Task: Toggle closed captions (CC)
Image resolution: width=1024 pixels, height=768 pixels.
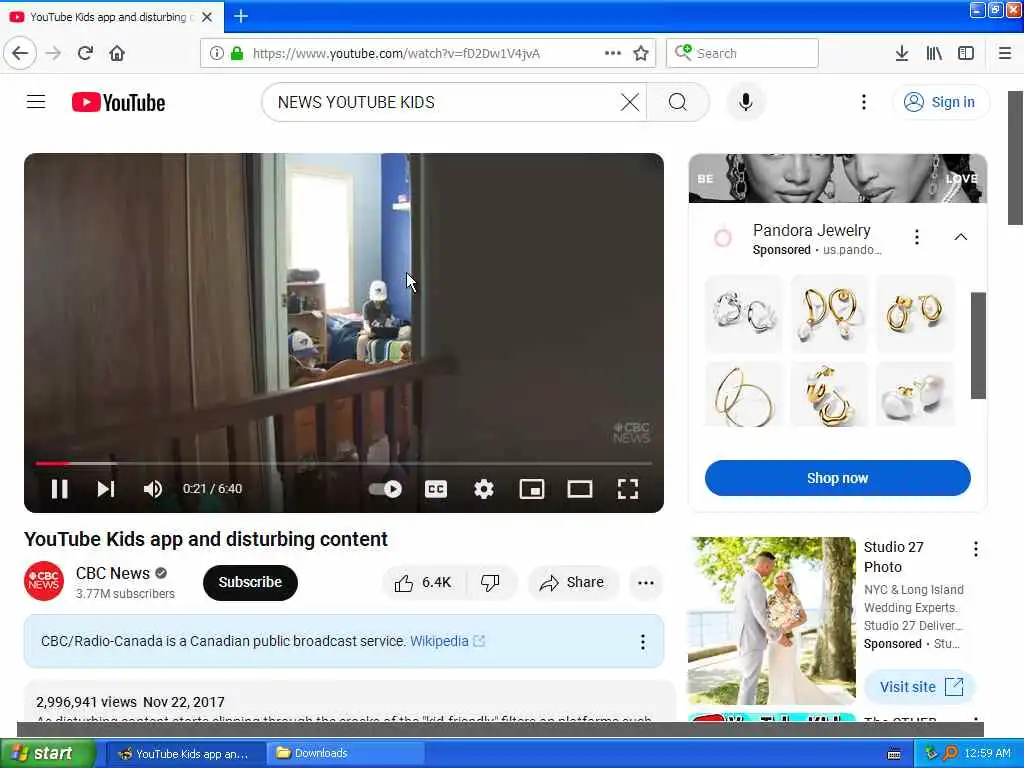Action: (x=436, y=489)
